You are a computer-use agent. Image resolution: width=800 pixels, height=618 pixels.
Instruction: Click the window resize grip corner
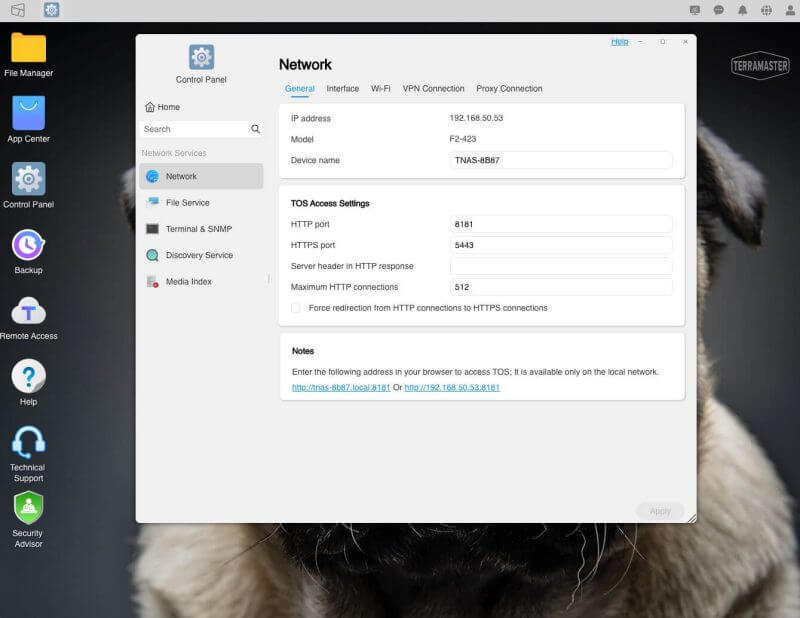692,518
